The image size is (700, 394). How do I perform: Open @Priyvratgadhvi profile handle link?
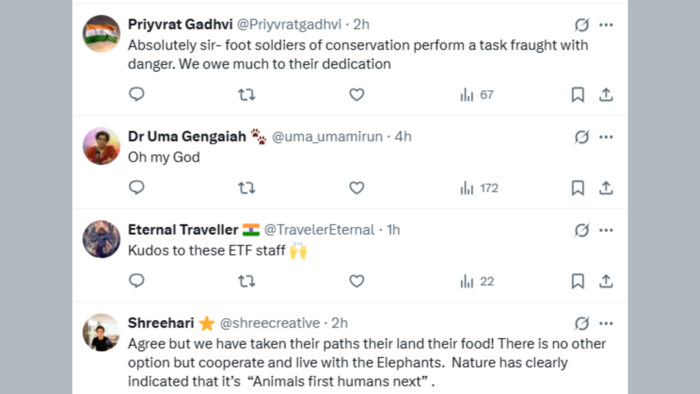pyautogui.click(x=289, y=24)
